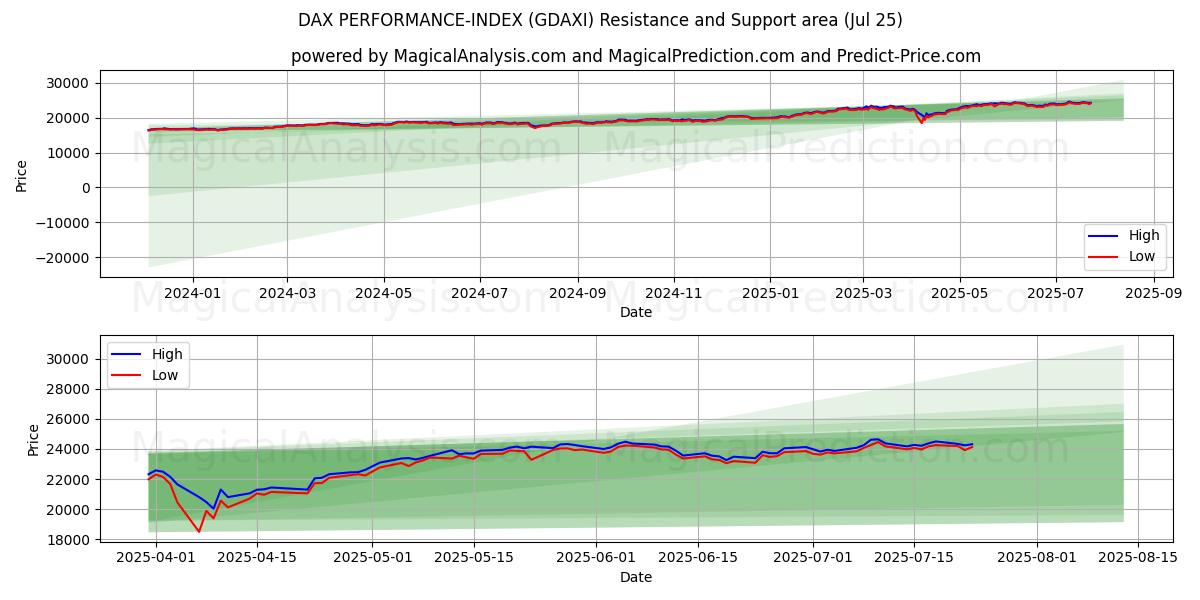Click the blue line sample in the lower legend

[127, 355]
